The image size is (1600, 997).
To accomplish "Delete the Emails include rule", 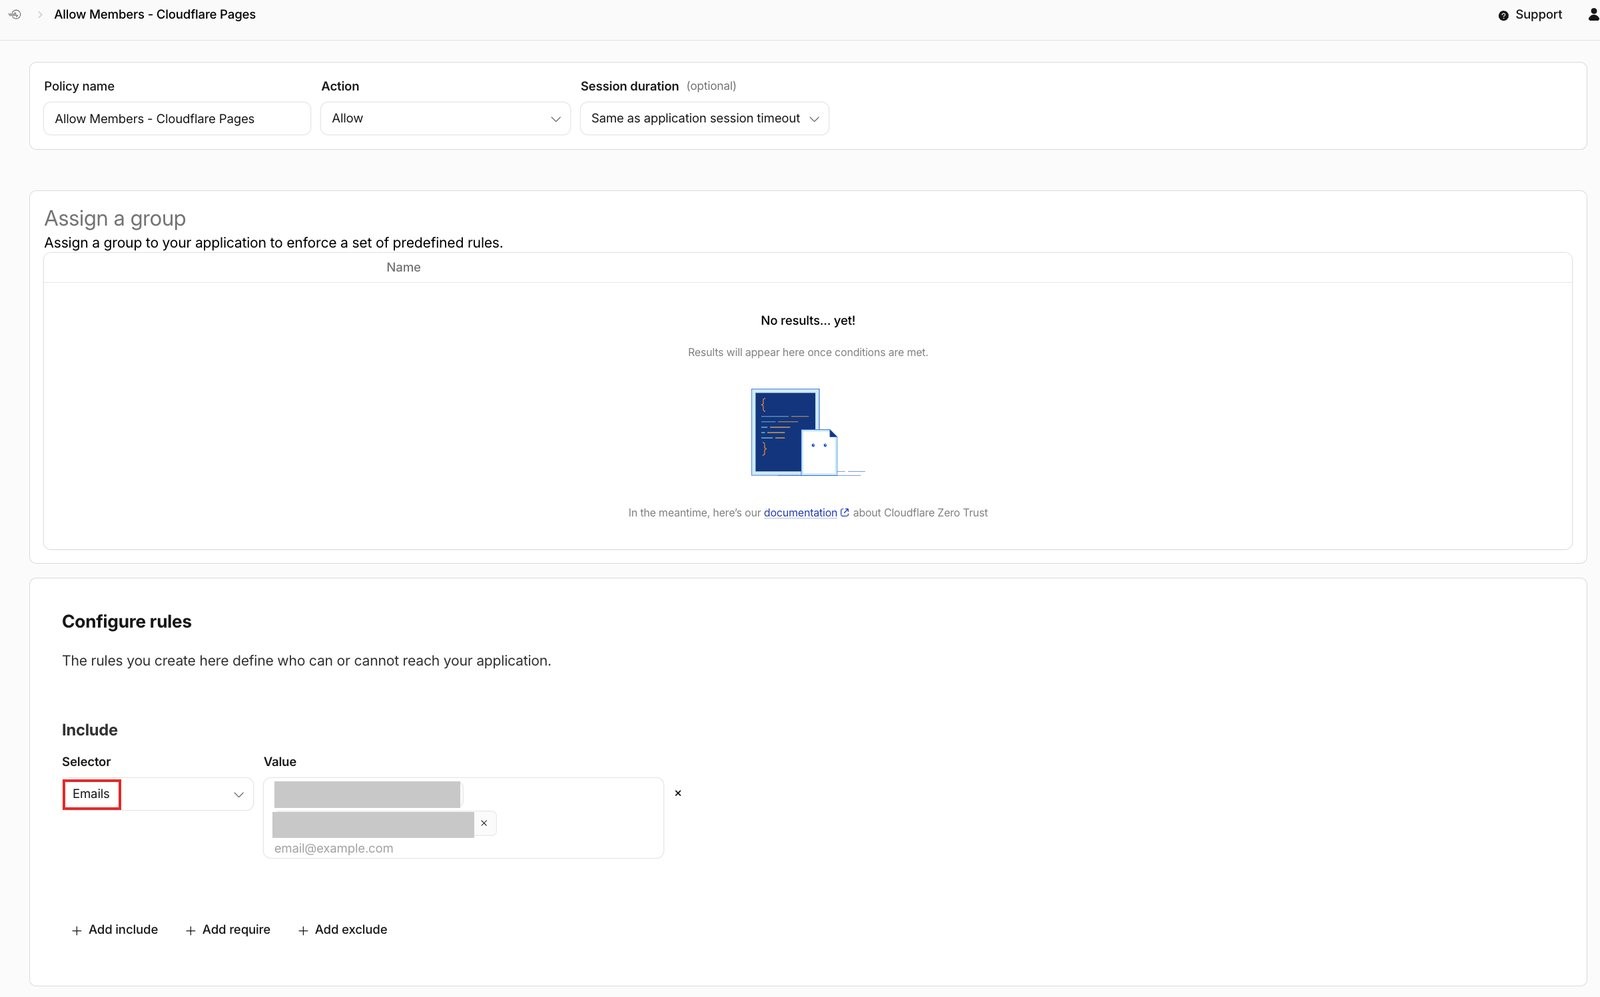I will tap(678, 793).
